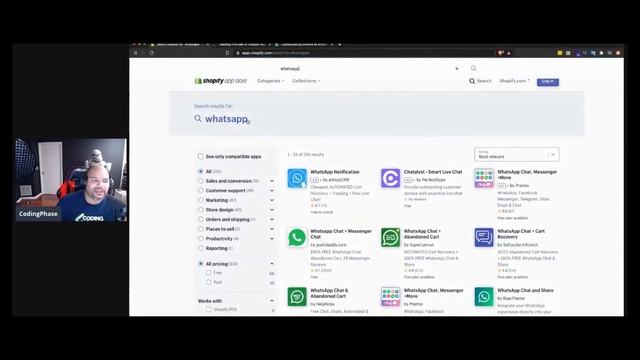Select the Customer support radio button

point(200,191)
